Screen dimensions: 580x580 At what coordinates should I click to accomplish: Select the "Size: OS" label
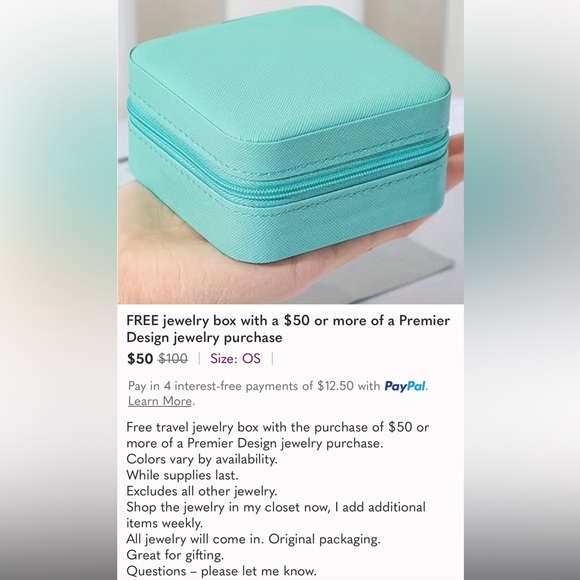pos(235,358)
